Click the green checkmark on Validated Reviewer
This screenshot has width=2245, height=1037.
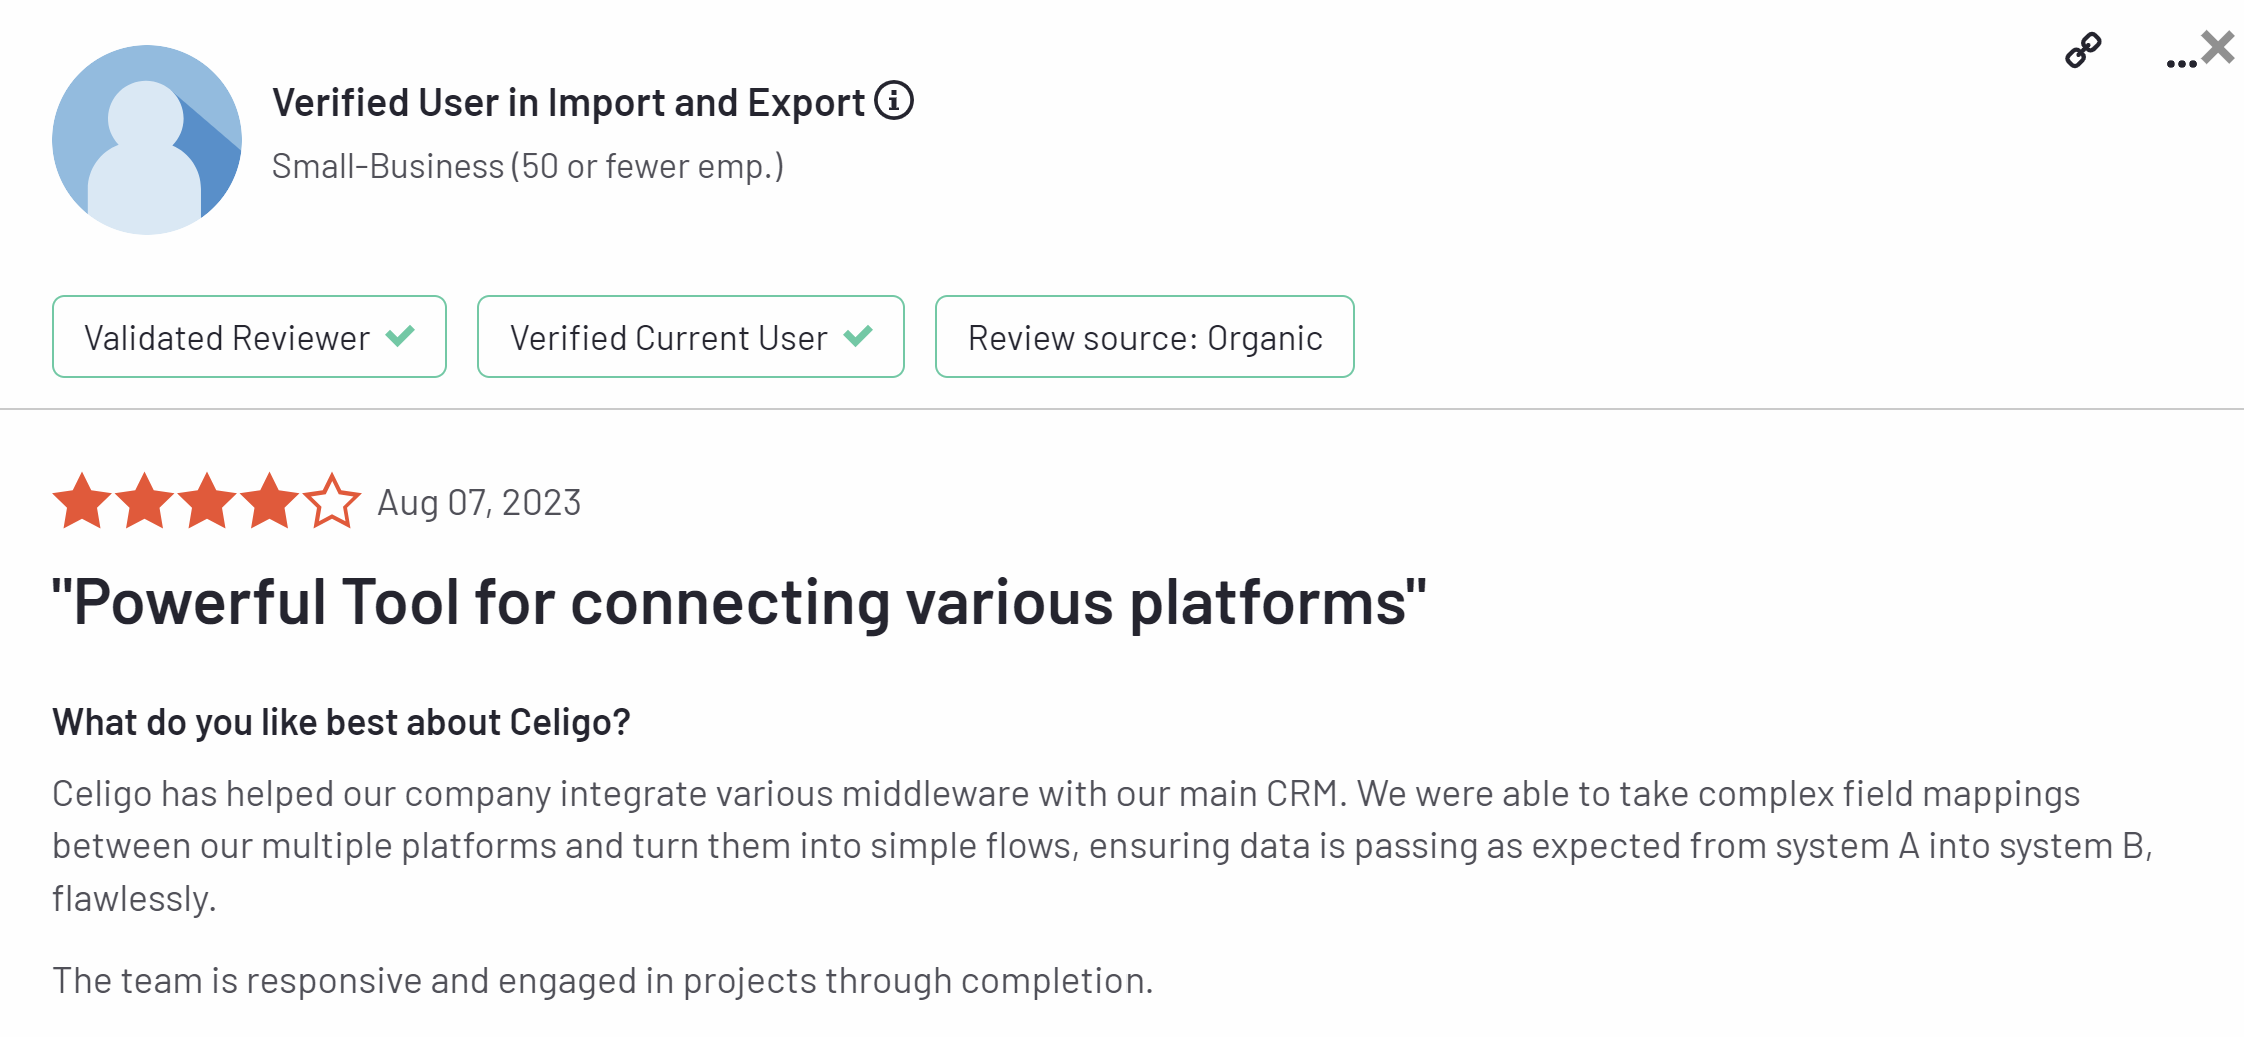pos(399,337)
